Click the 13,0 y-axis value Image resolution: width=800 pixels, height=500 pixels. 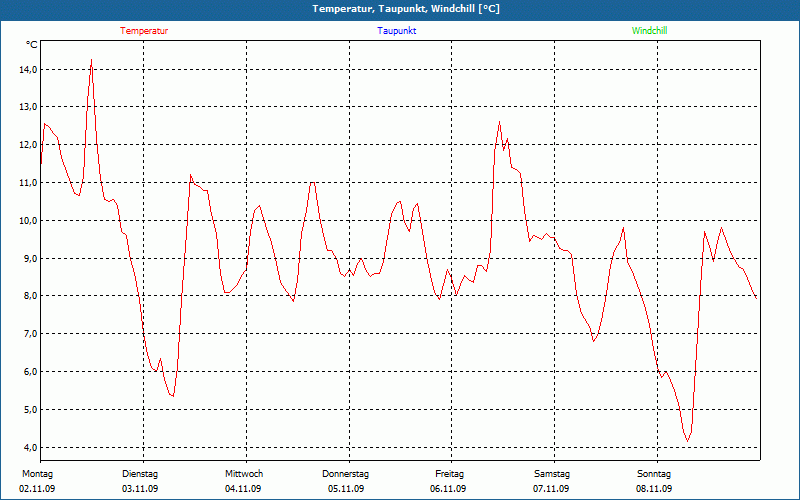click(29, 107)
